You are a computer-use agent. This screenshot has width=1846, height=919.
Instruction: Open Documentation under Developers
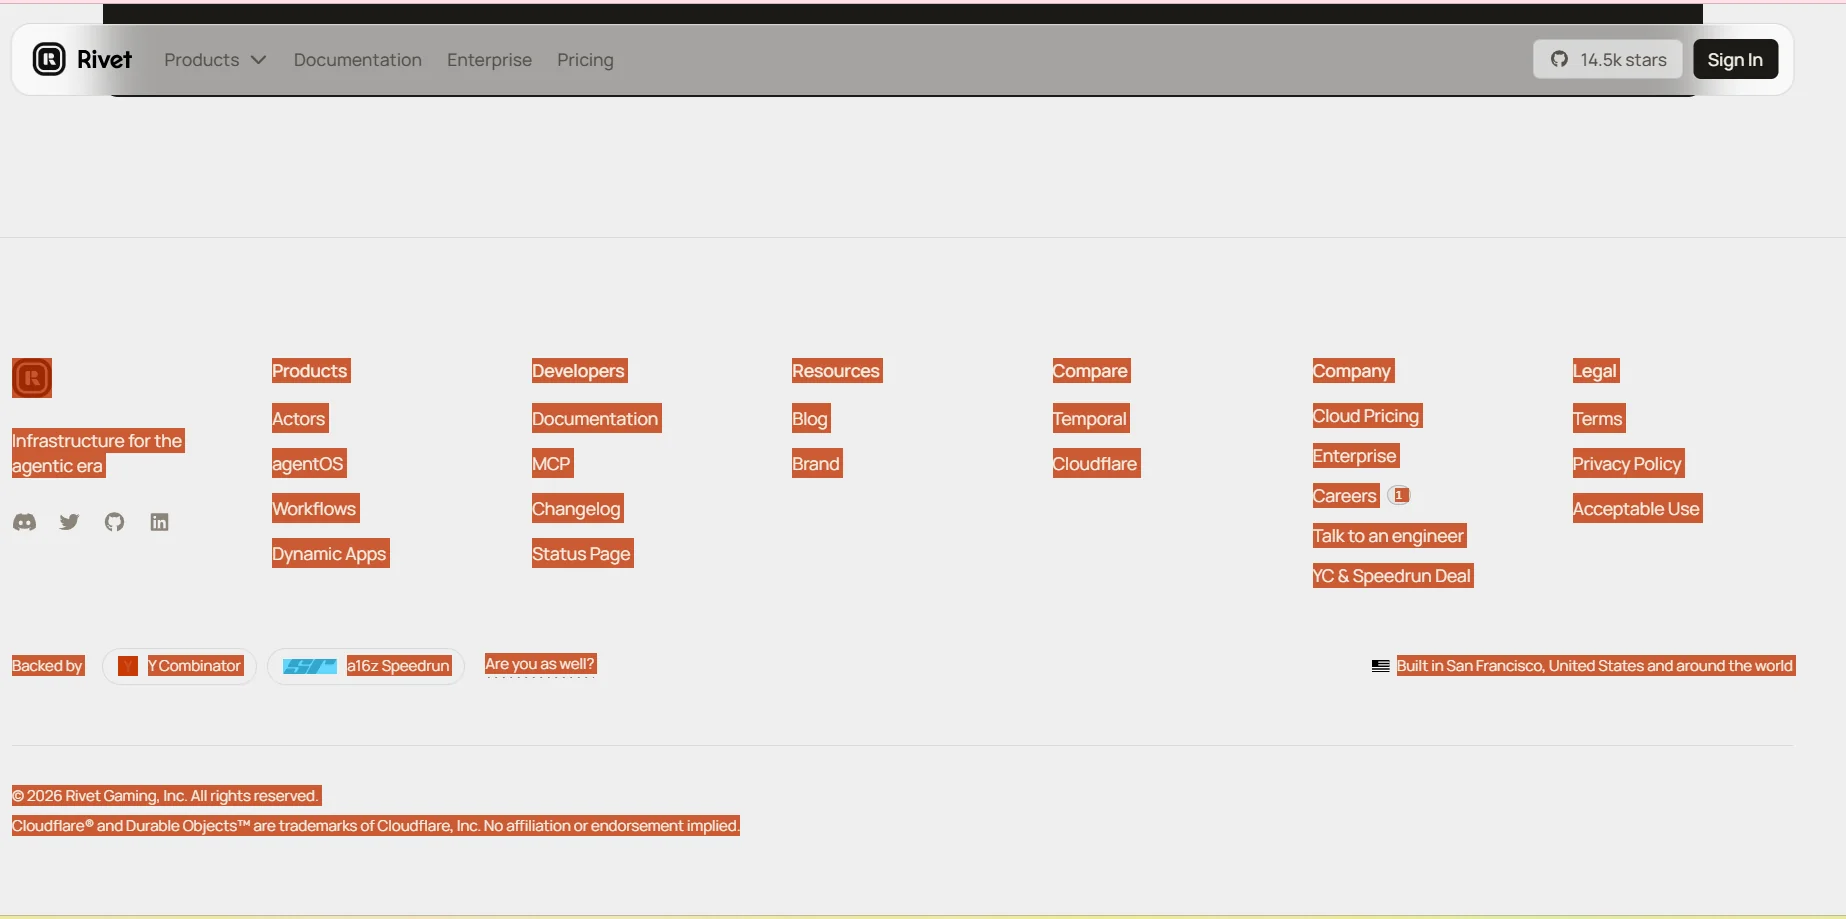tap(596, 419)
